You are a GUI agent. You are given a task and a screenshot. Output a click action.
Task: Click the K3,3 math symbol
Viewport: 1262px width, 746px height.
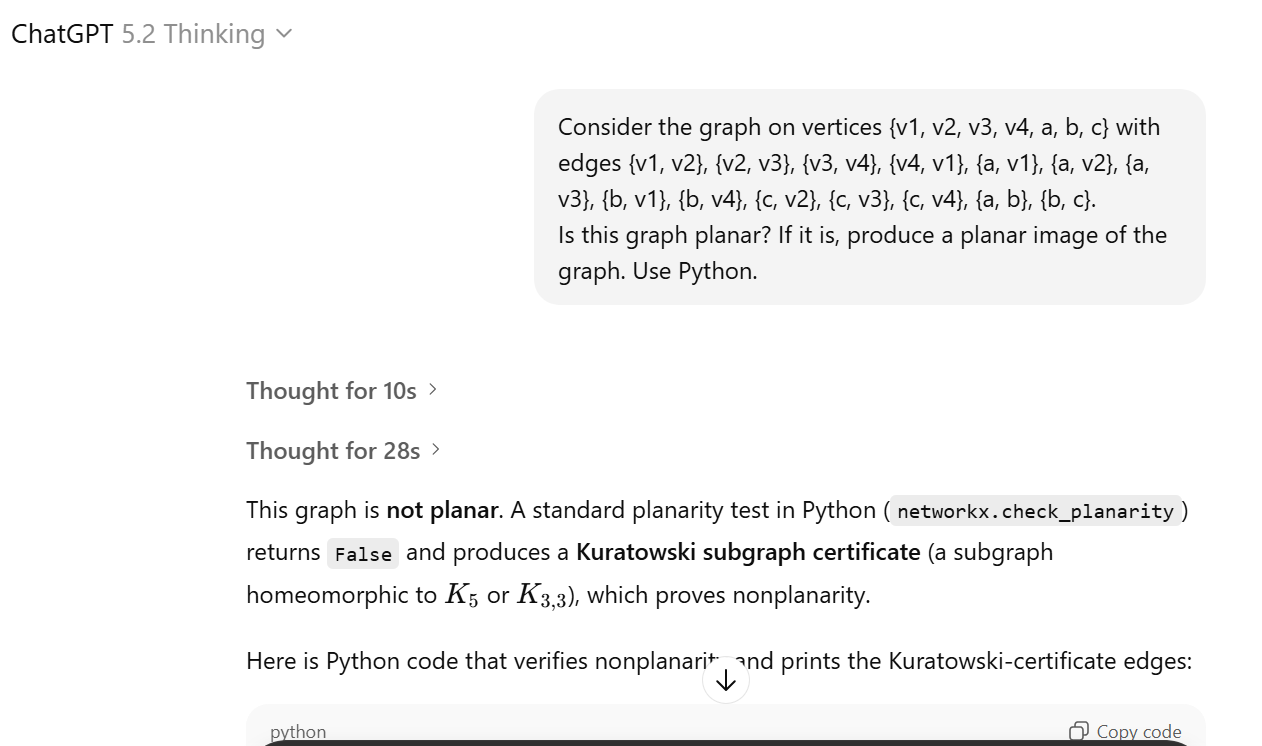(x=542, y=595)
